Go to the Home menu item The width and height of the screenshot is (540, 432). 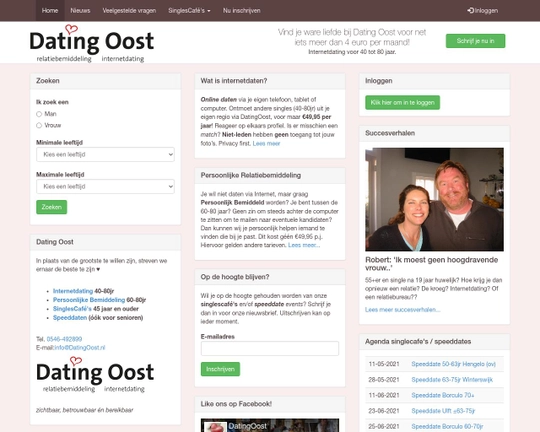coord(50,11)
